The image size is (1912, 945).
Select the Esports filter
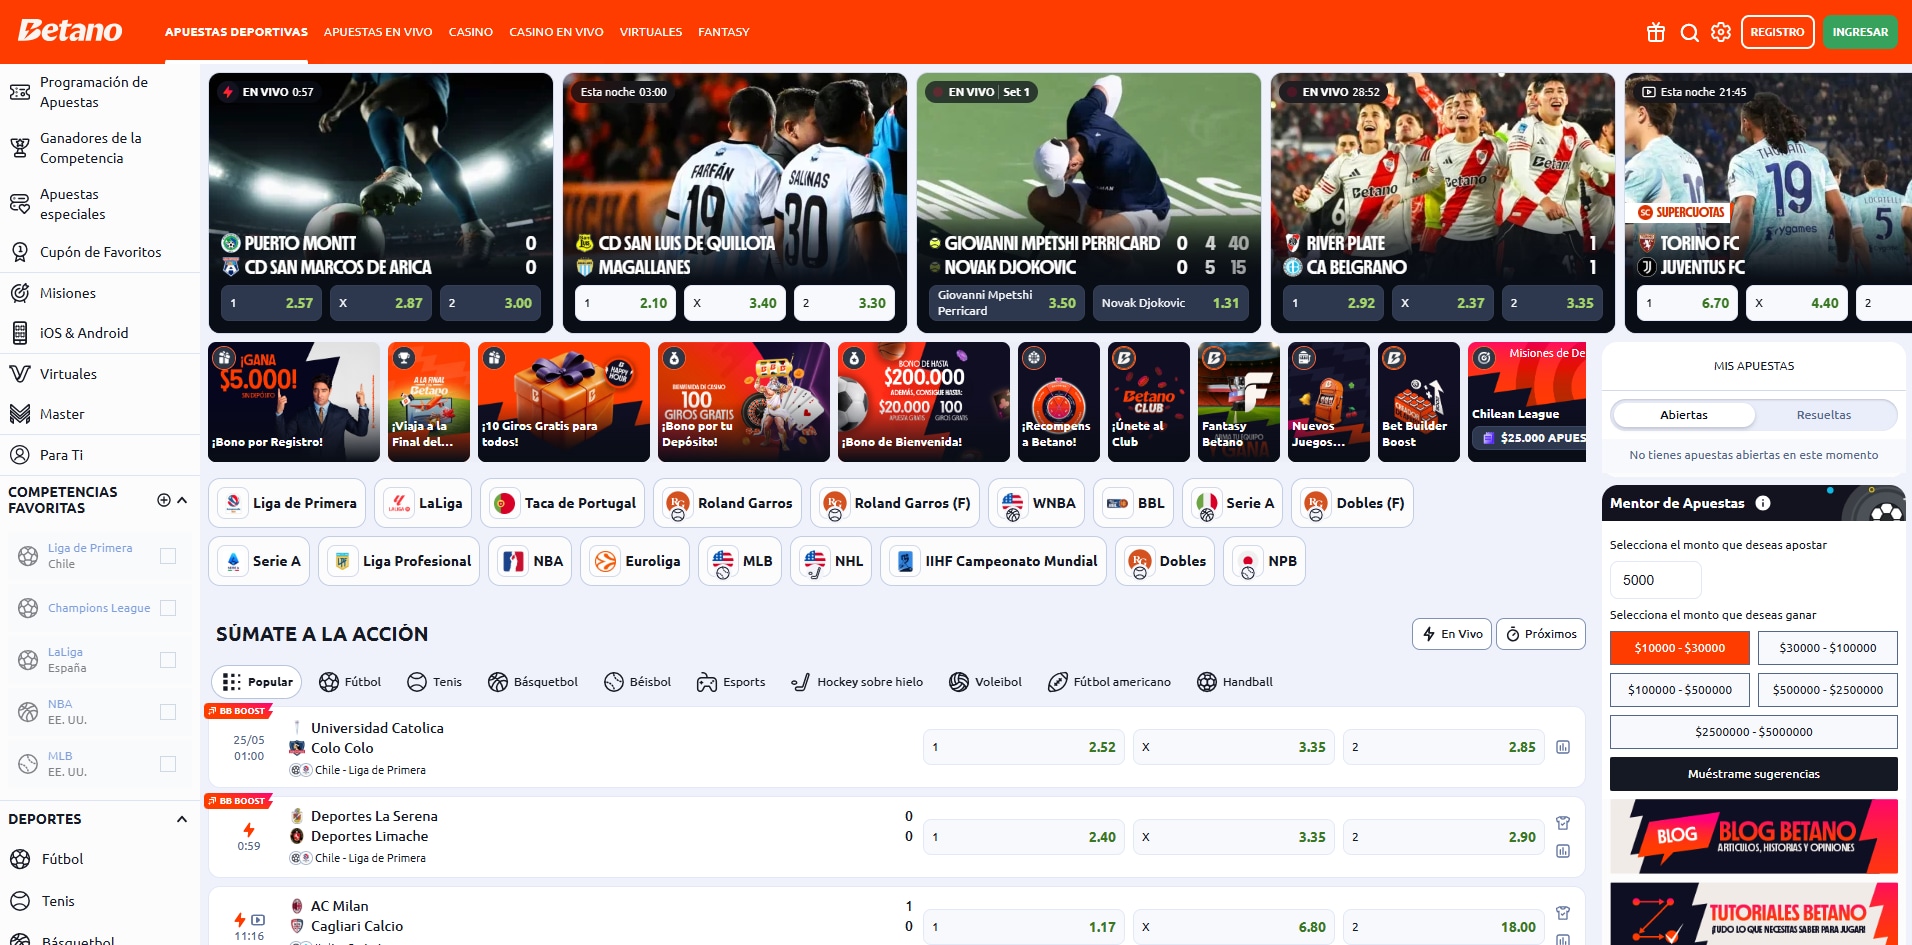[x=731, y=682]
